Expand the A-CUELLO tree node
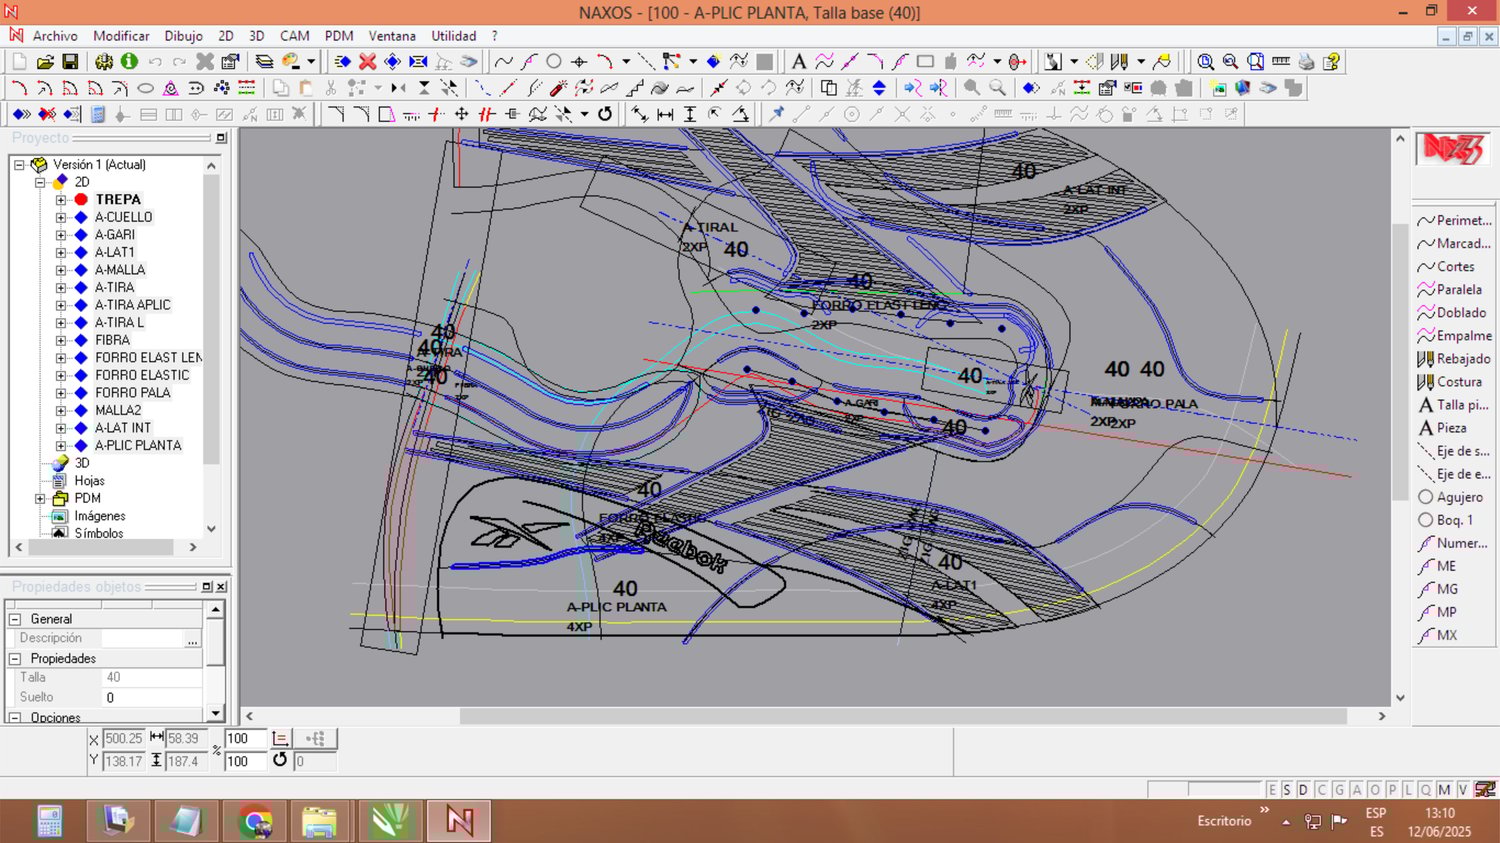This screenshot has width=1500, height=843. point(61,217)
